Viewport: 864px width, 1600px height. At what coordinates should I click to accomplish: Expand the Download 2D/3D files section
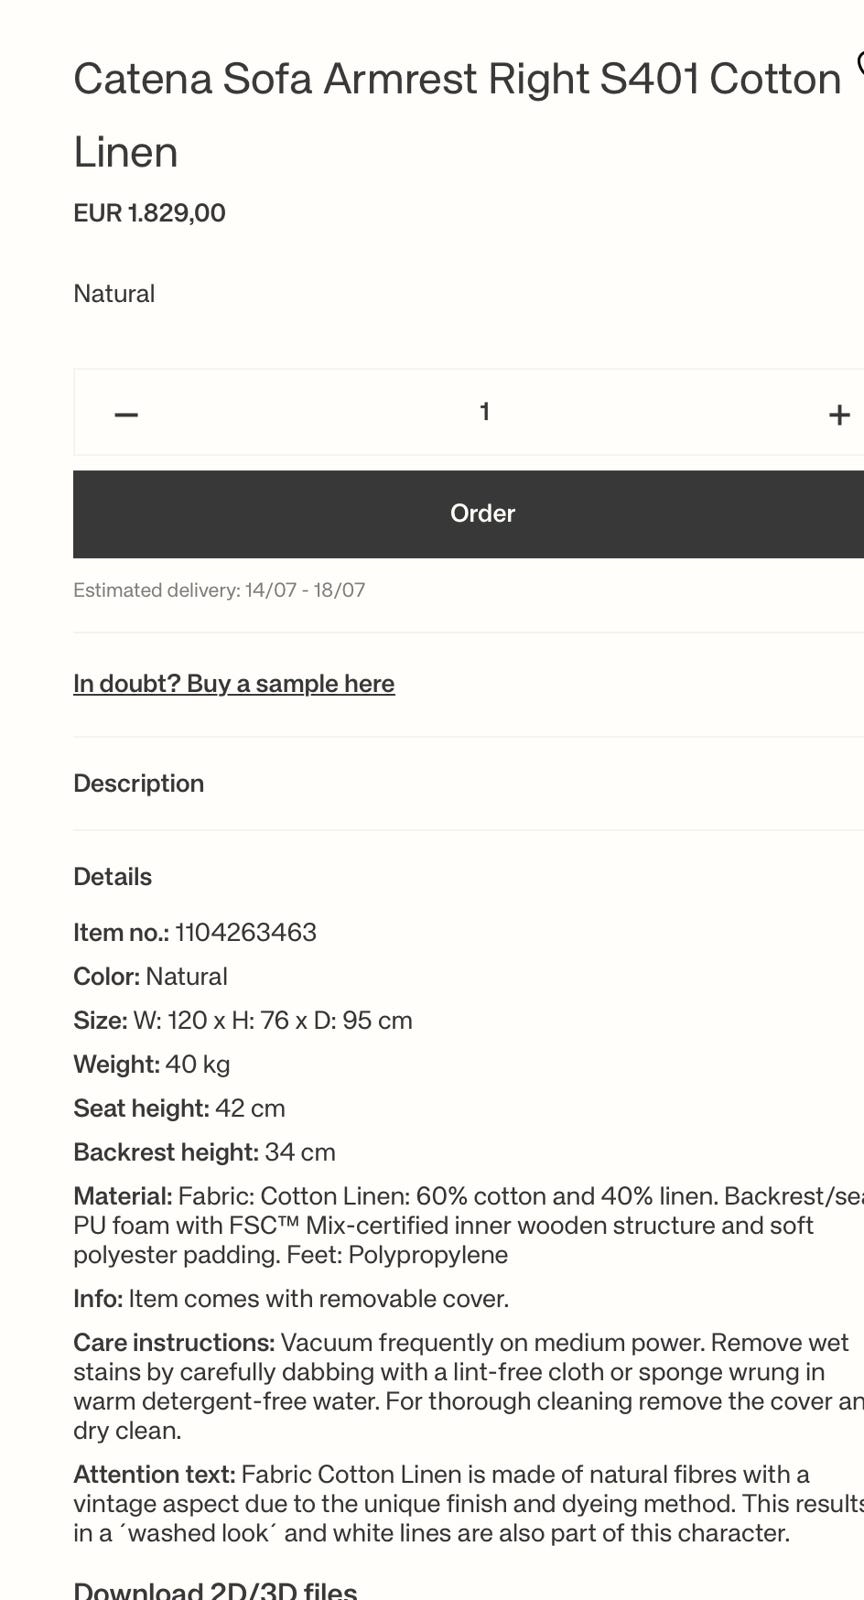pos(215,1590)
